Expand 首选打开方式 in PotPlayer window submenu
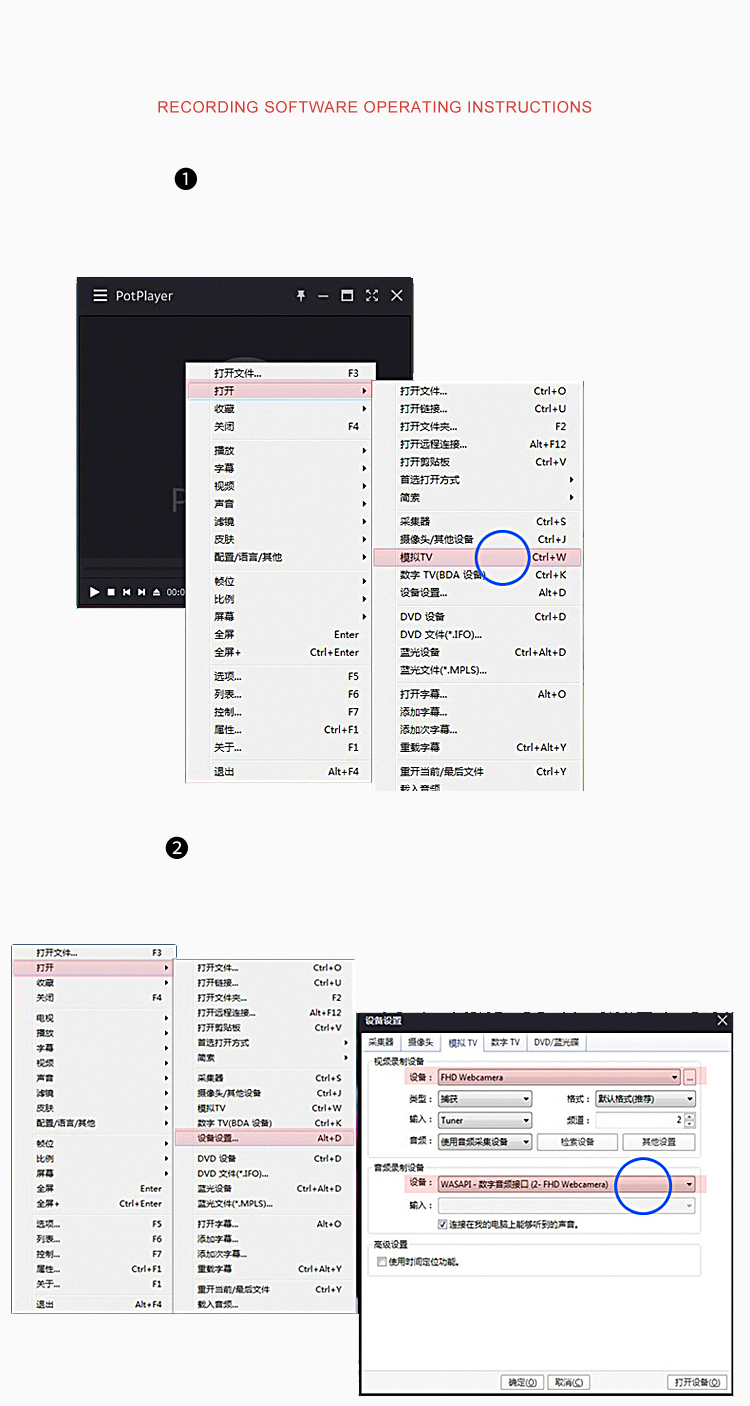This screenshot has width=750, height=1406. point(477,480)
